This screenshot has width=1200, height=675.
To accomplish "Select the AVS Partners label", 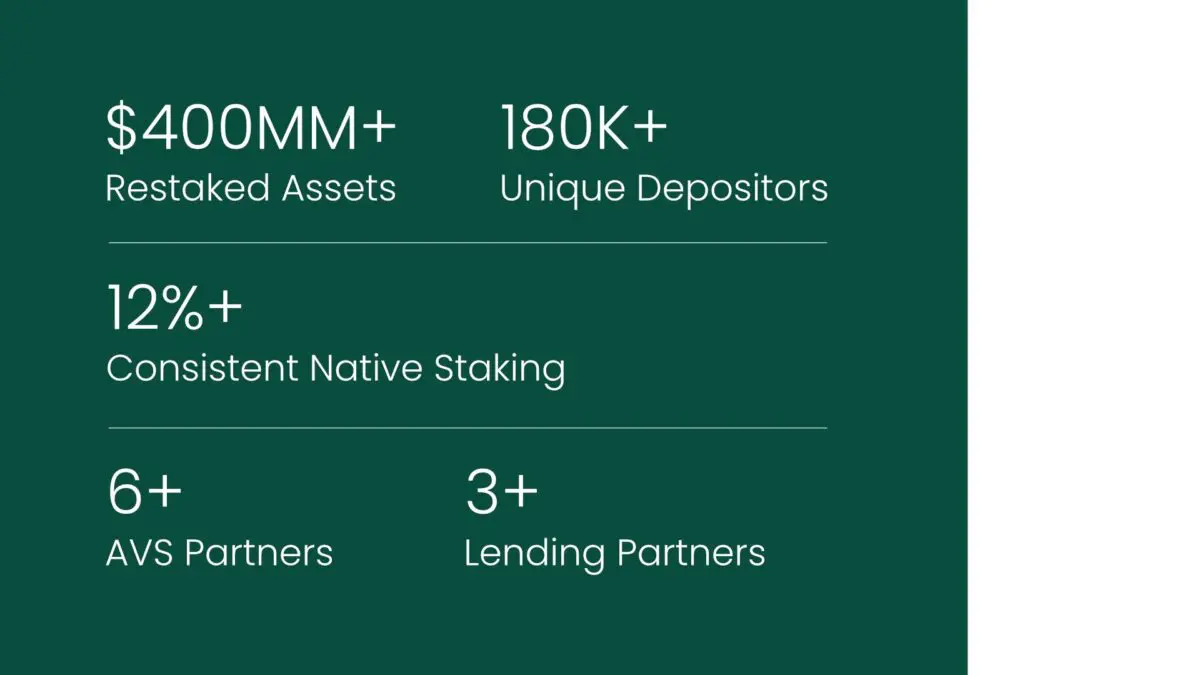I will 220,552.
